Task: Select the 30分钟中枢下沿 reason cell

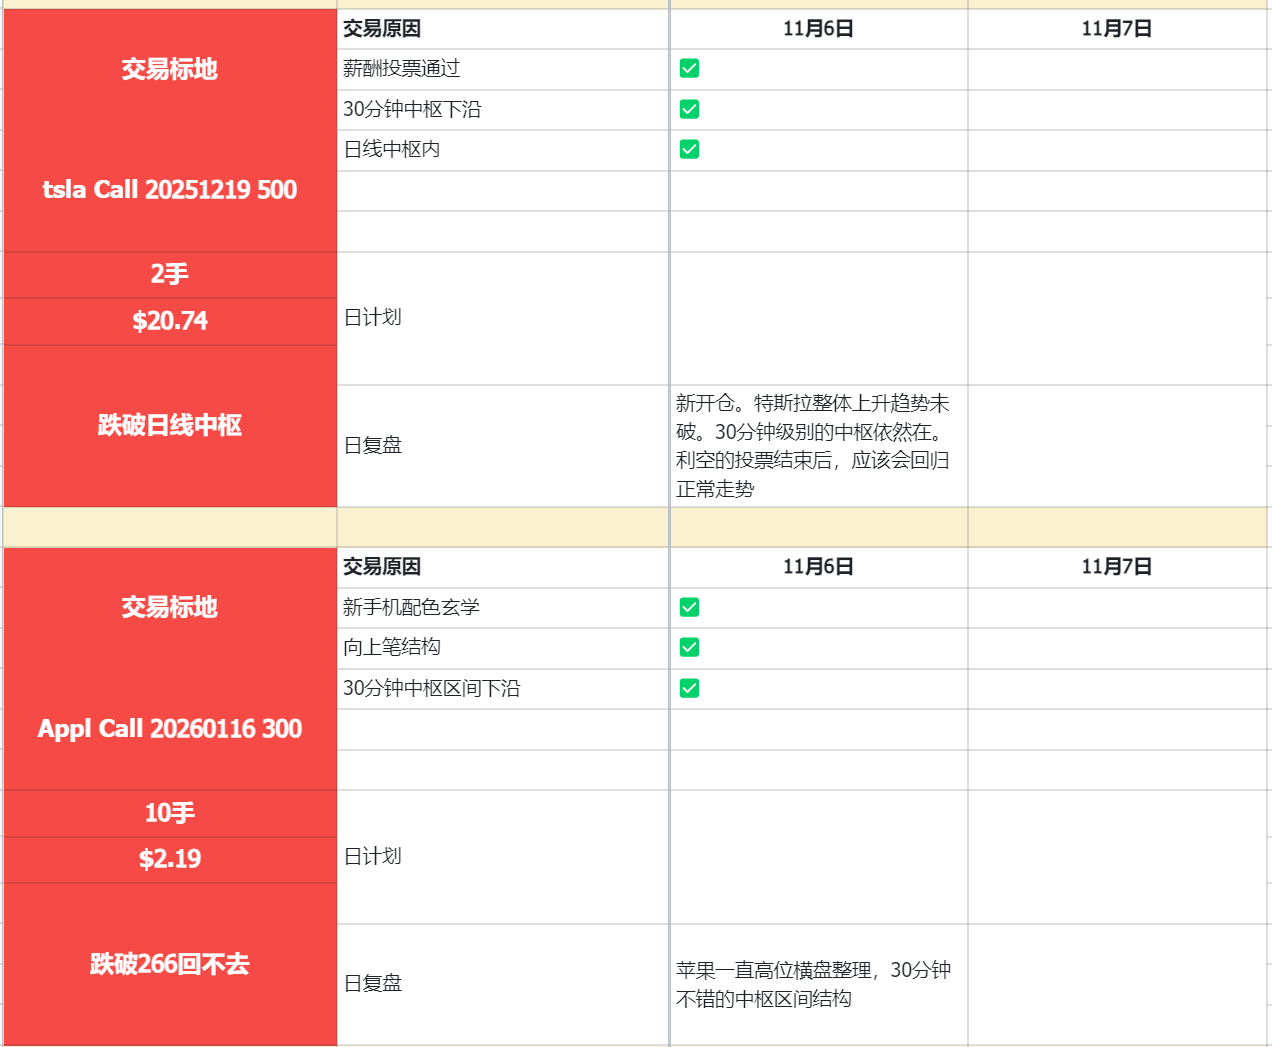Action: pos(503,110)
